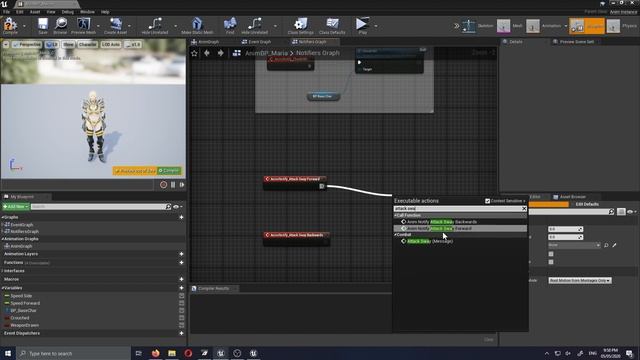Viewport: 640px width, 360px height.
Task: Open Firefox from the Windows taskbar
Action: (156, 353)
